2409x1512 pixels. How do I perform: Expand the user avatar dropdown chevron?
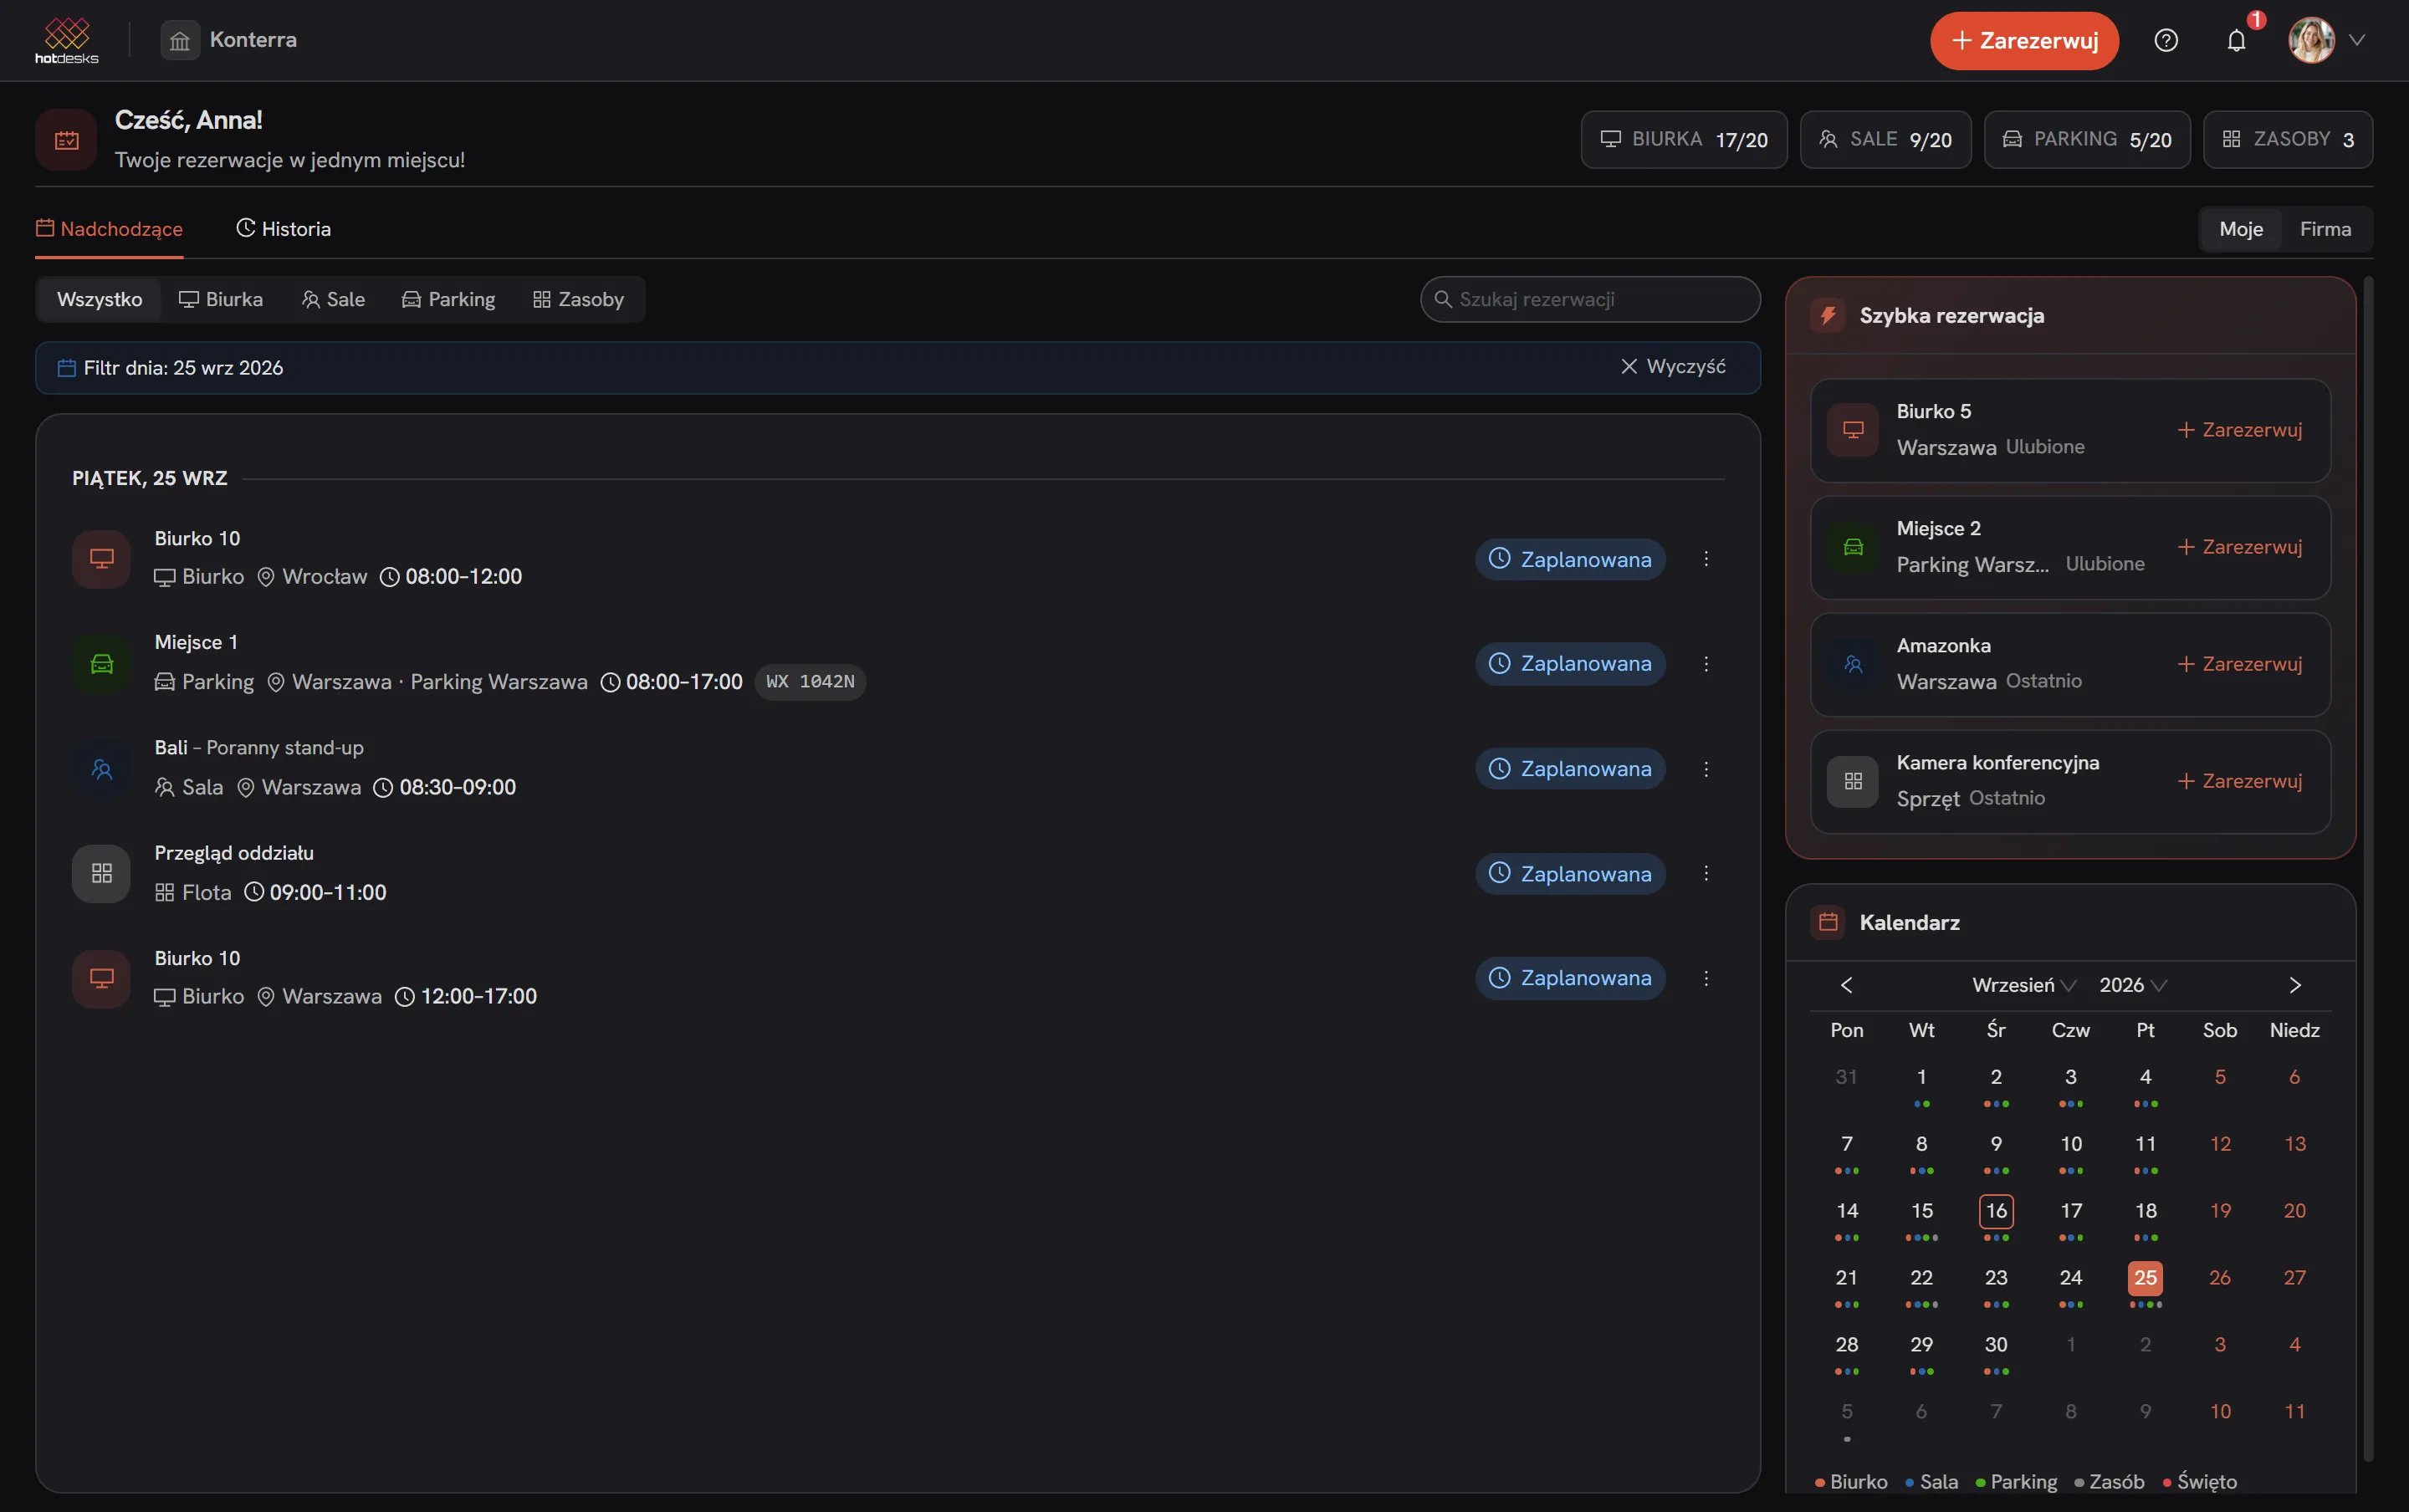(x=2357, y=40)
